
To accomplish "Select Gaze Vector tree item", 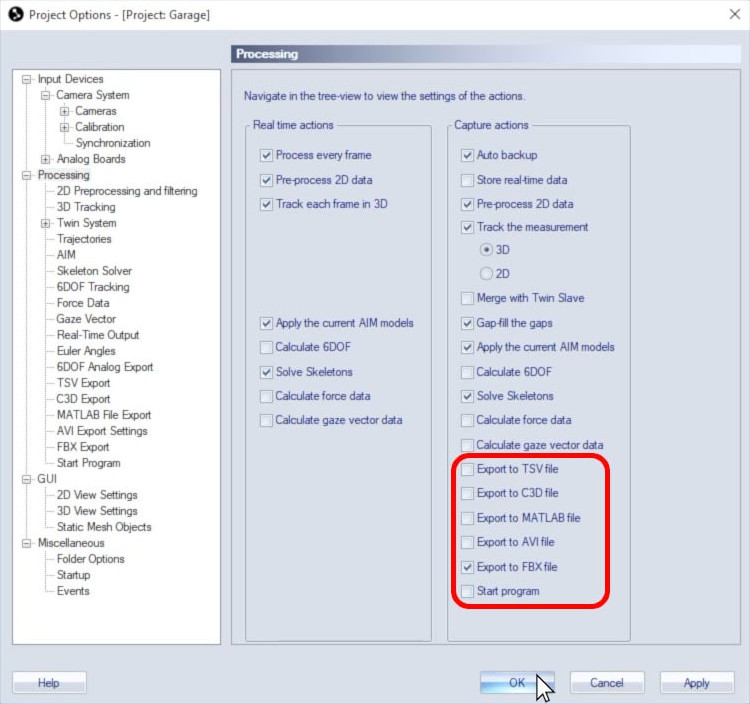I will pos(86,319).
